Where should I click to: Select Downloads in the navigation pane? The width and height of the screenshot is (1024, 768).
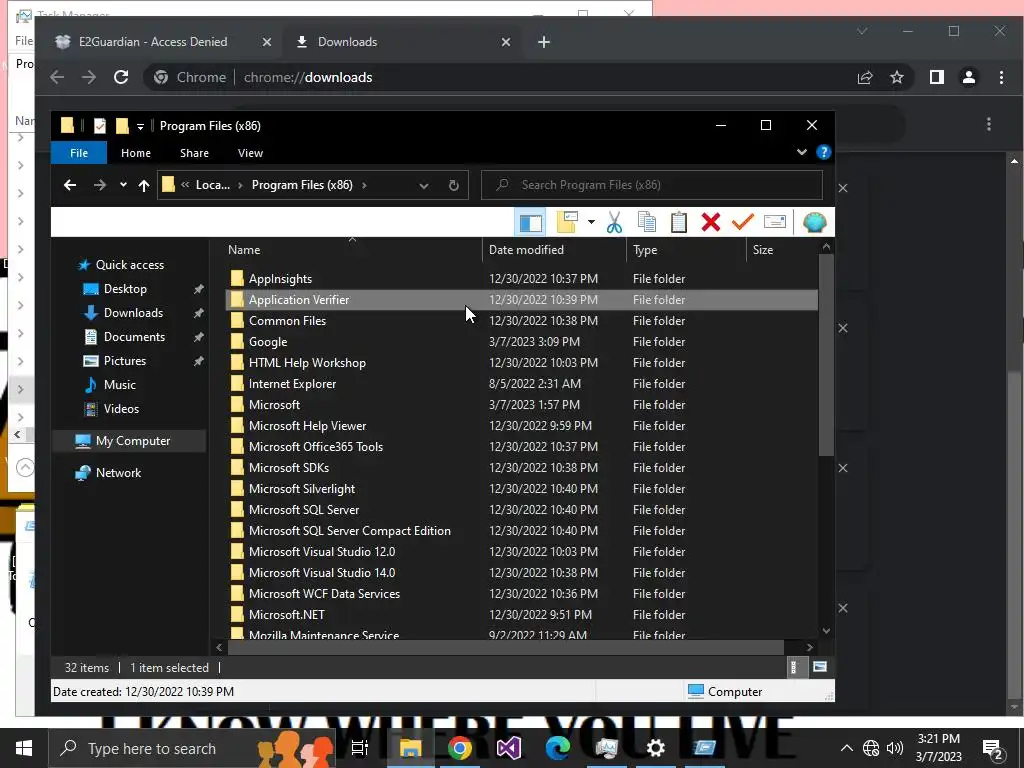[x=133, y=313]
